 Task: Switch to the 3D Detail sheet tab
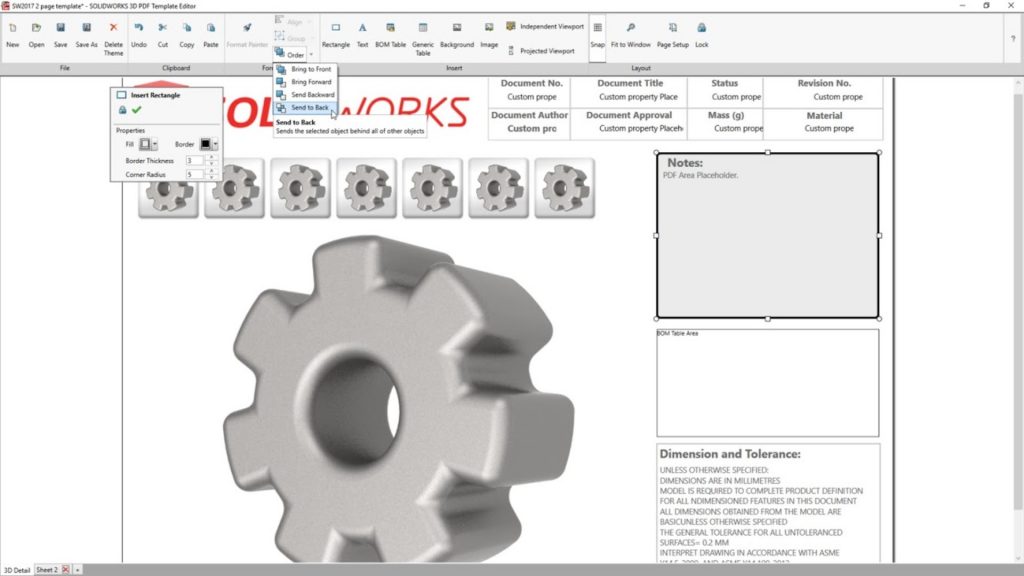click(17, 570)
